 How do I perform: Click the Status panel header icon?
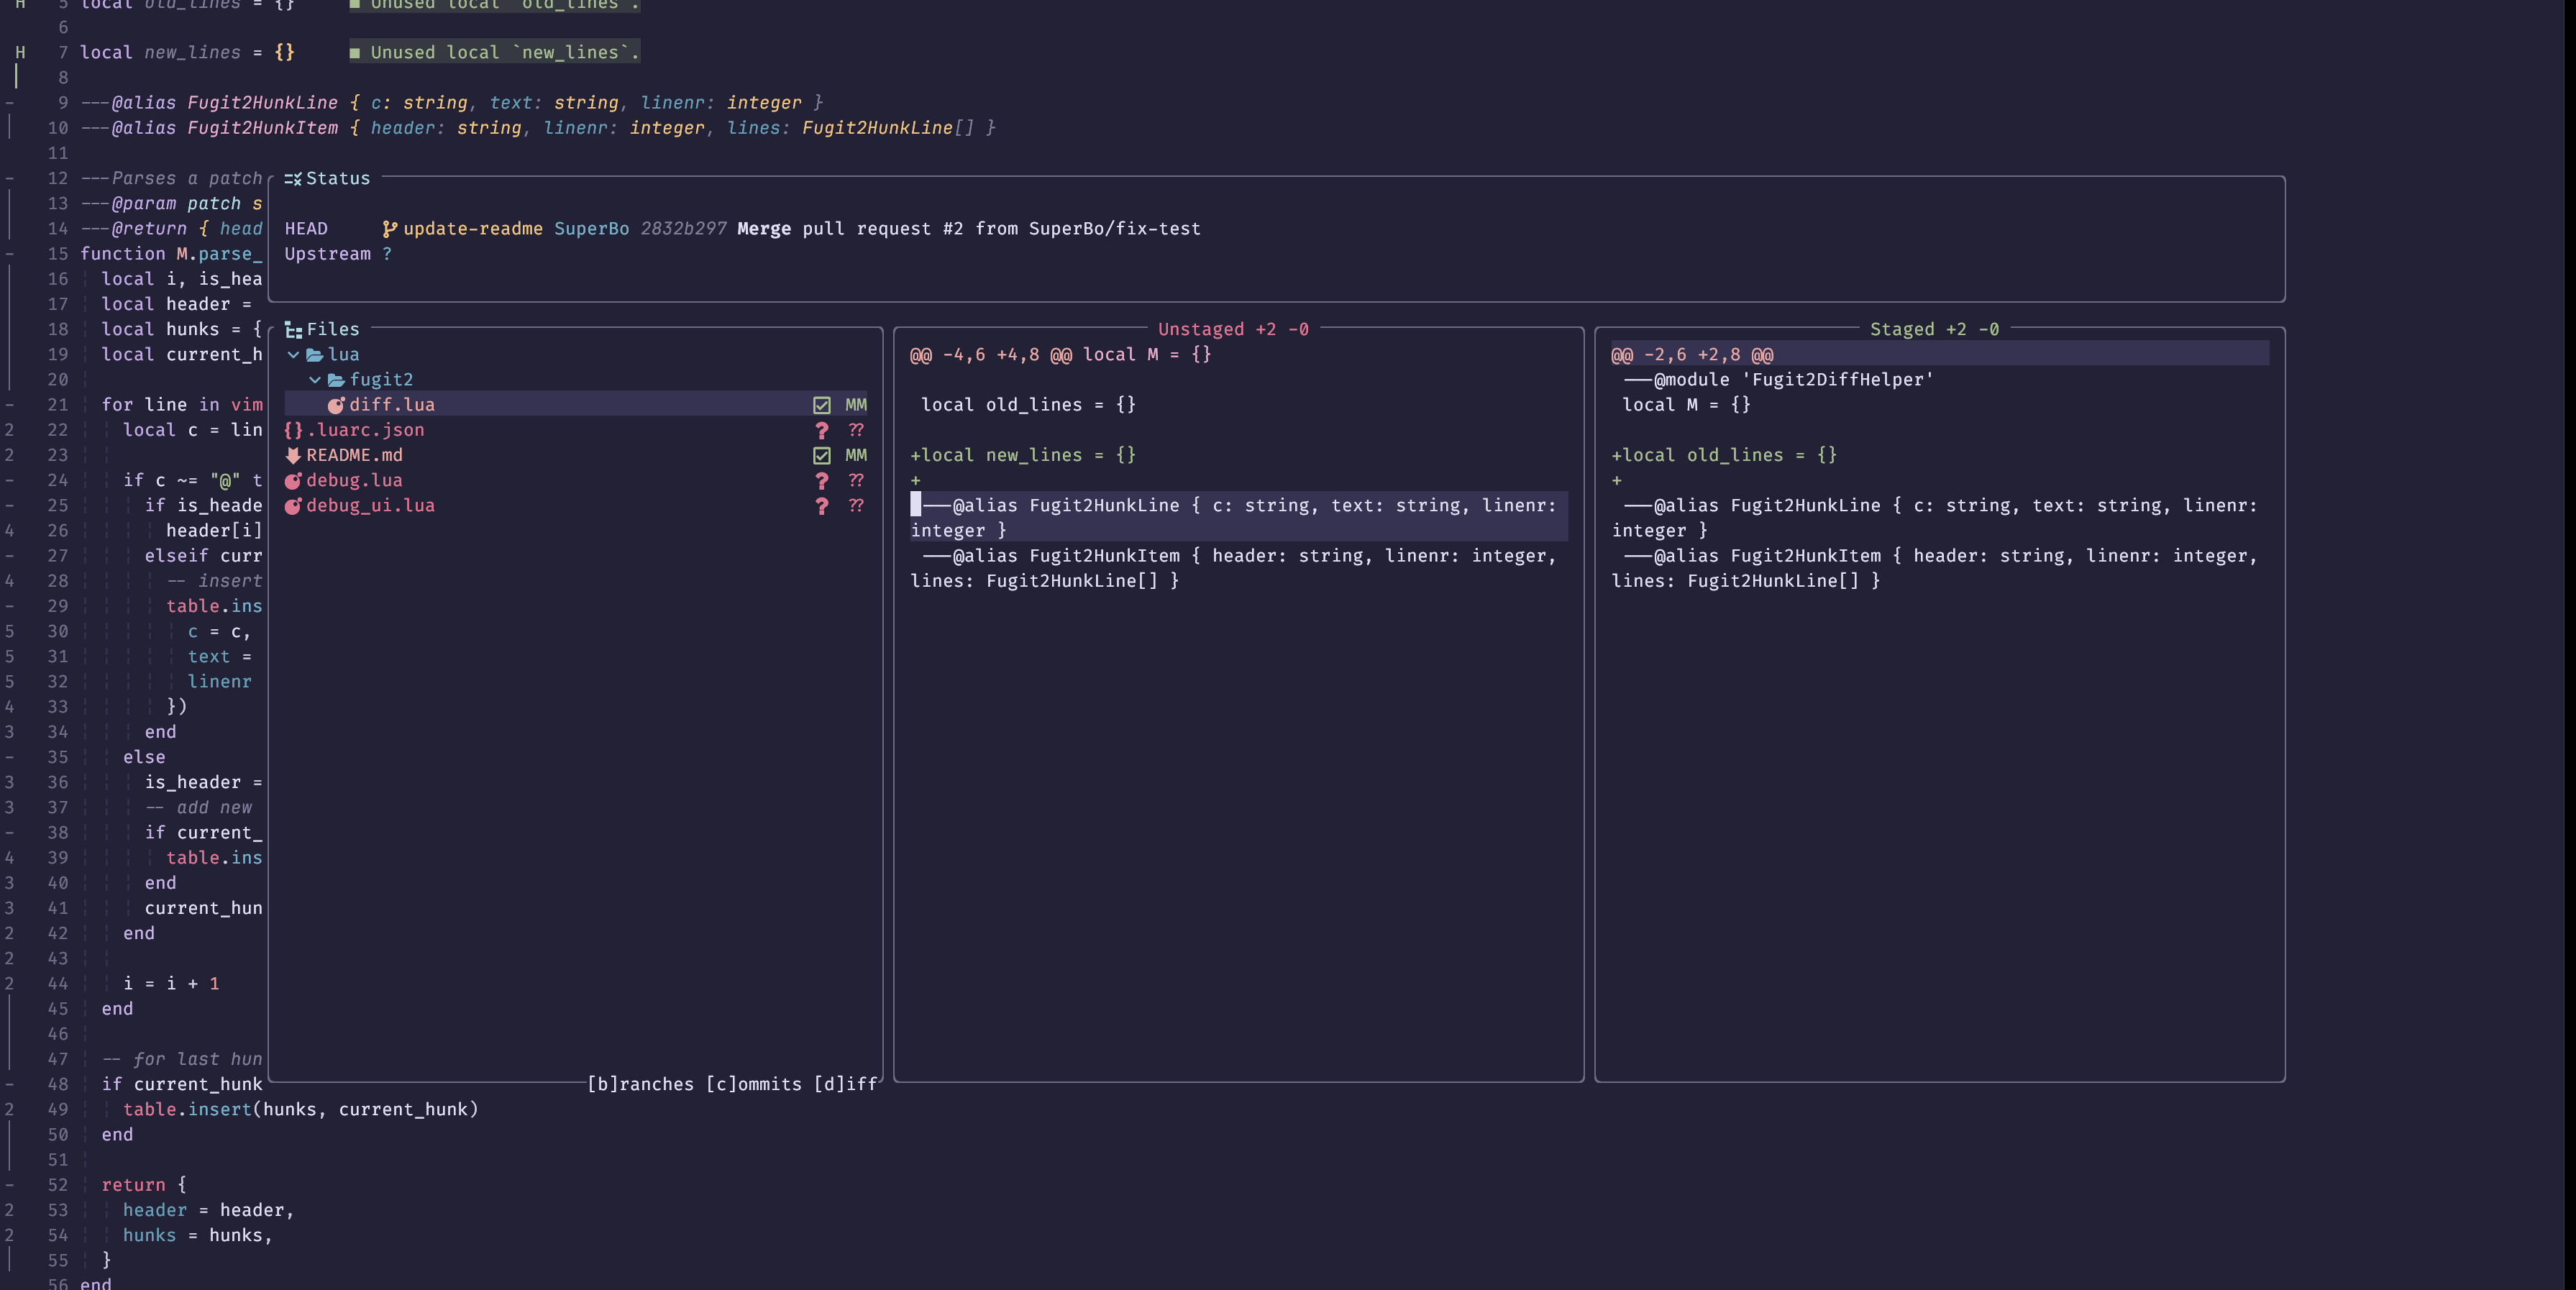pos(292,179)
